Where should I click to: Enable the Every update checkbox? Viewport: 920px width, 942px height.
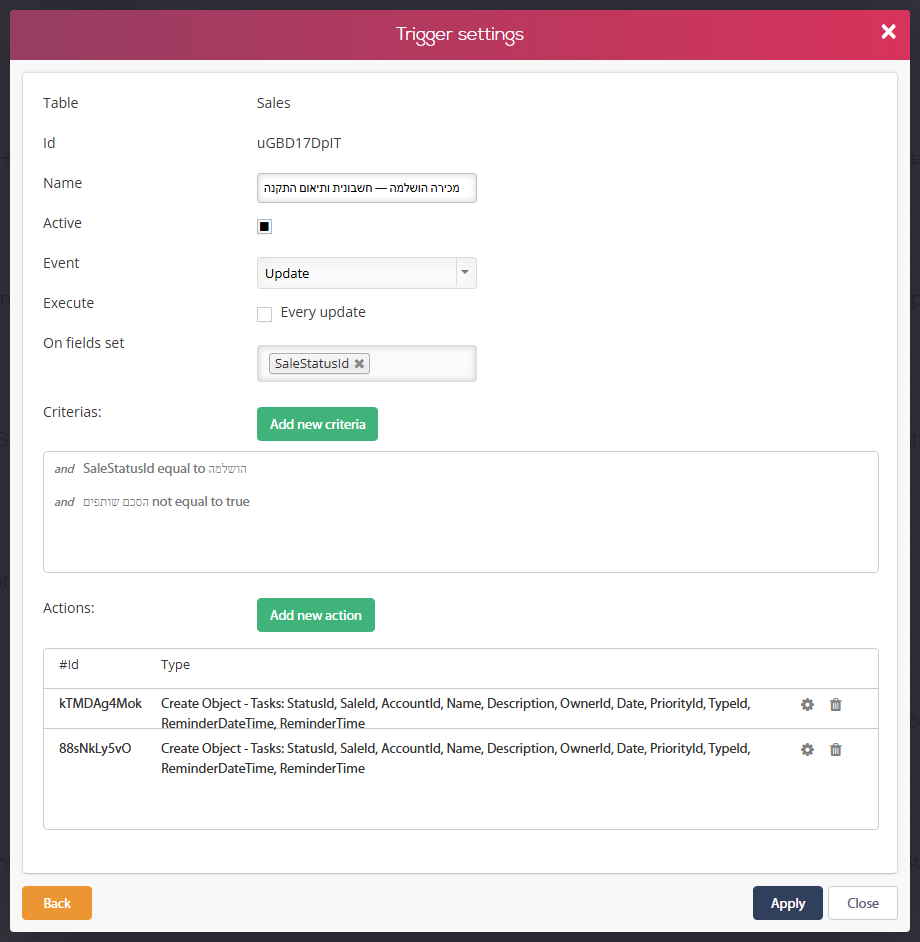point(264,314)
